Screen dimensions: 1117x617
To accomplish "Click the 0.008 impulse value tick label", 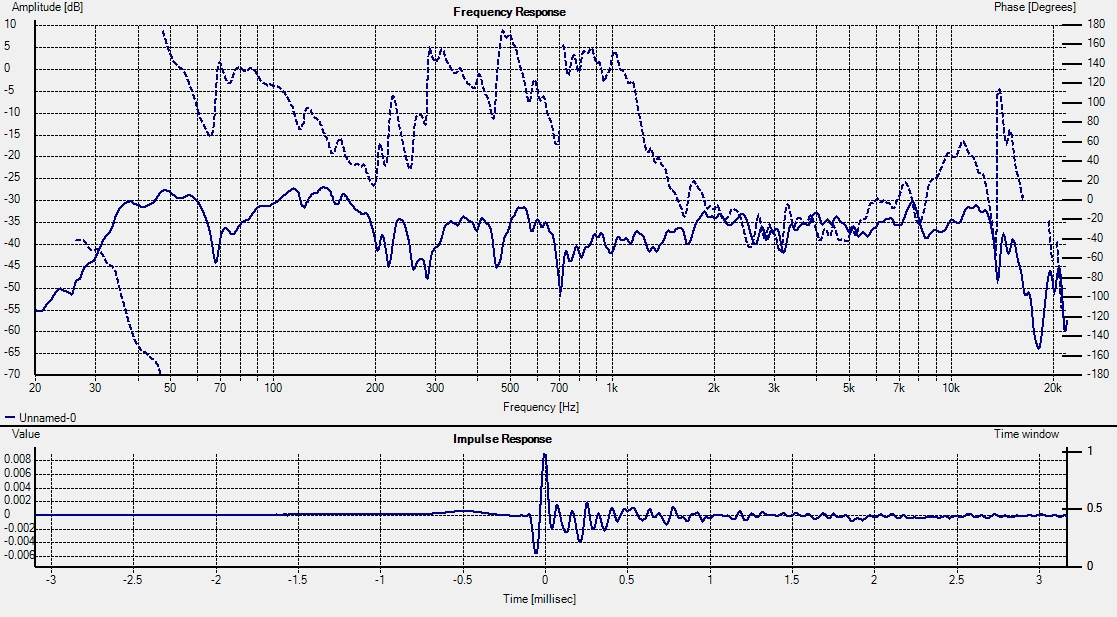I will pos(17,460).
